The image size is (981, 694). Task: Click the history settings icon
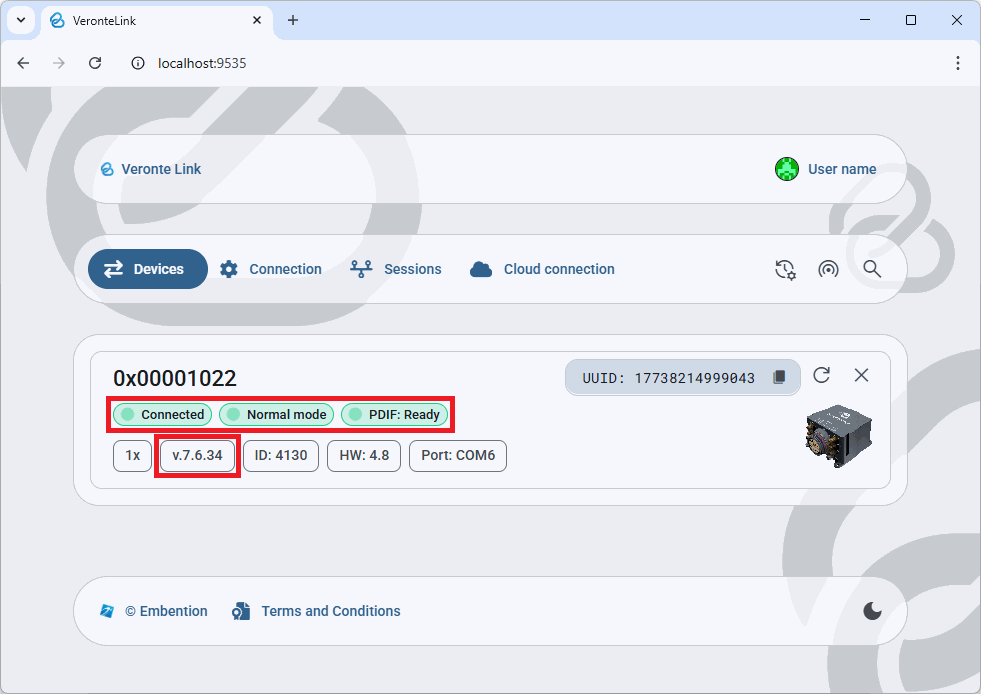click(x=785, y=269)
